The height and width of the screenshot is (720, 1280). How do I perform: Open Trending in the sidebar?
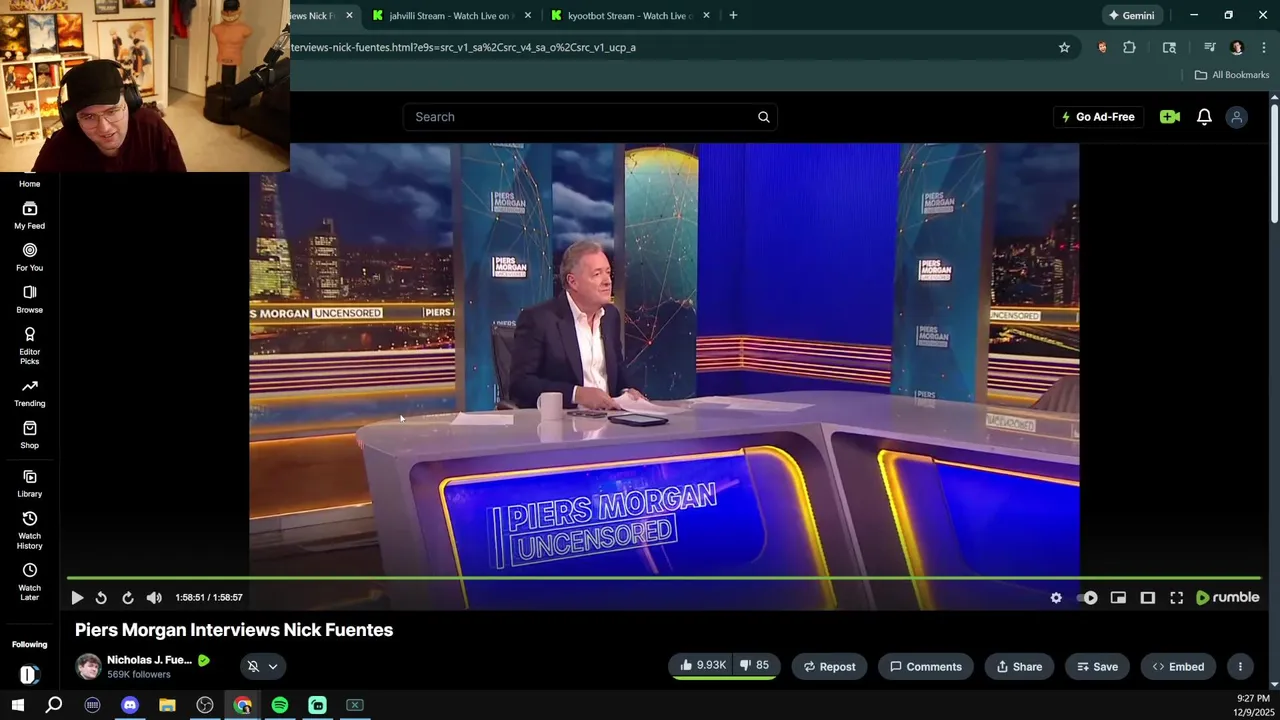30,393
